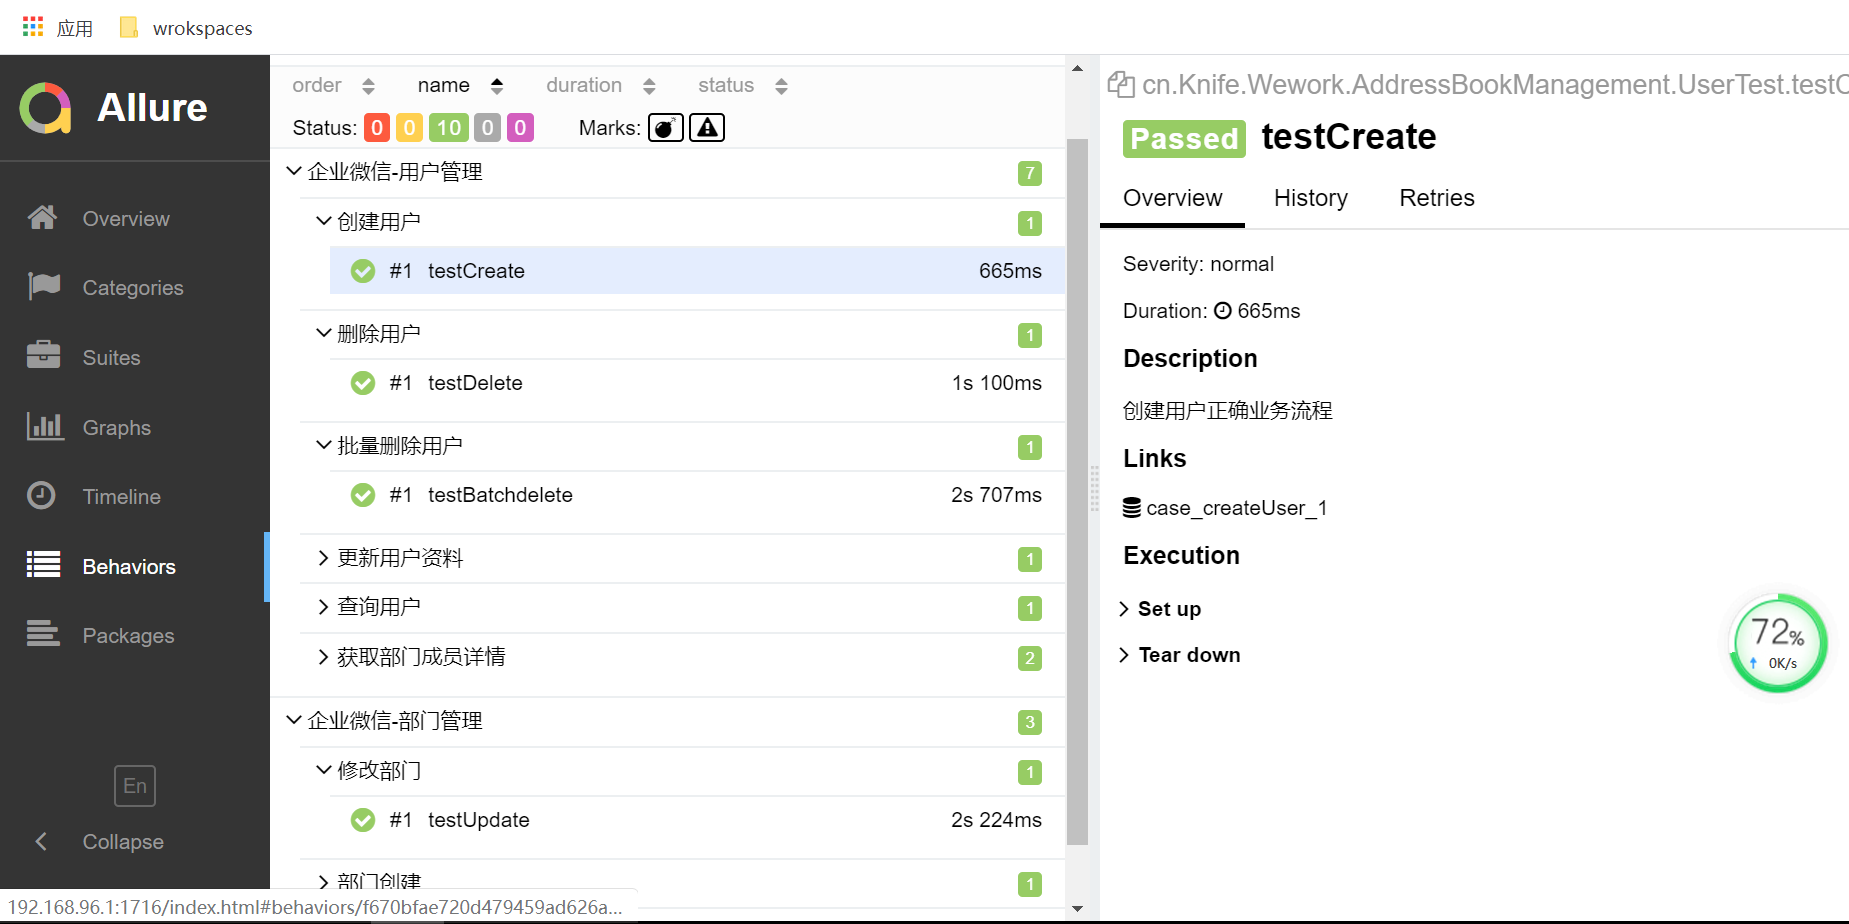Open Categories from the sidebar
Screen dimensions: 1849x924
coord(132,288)
